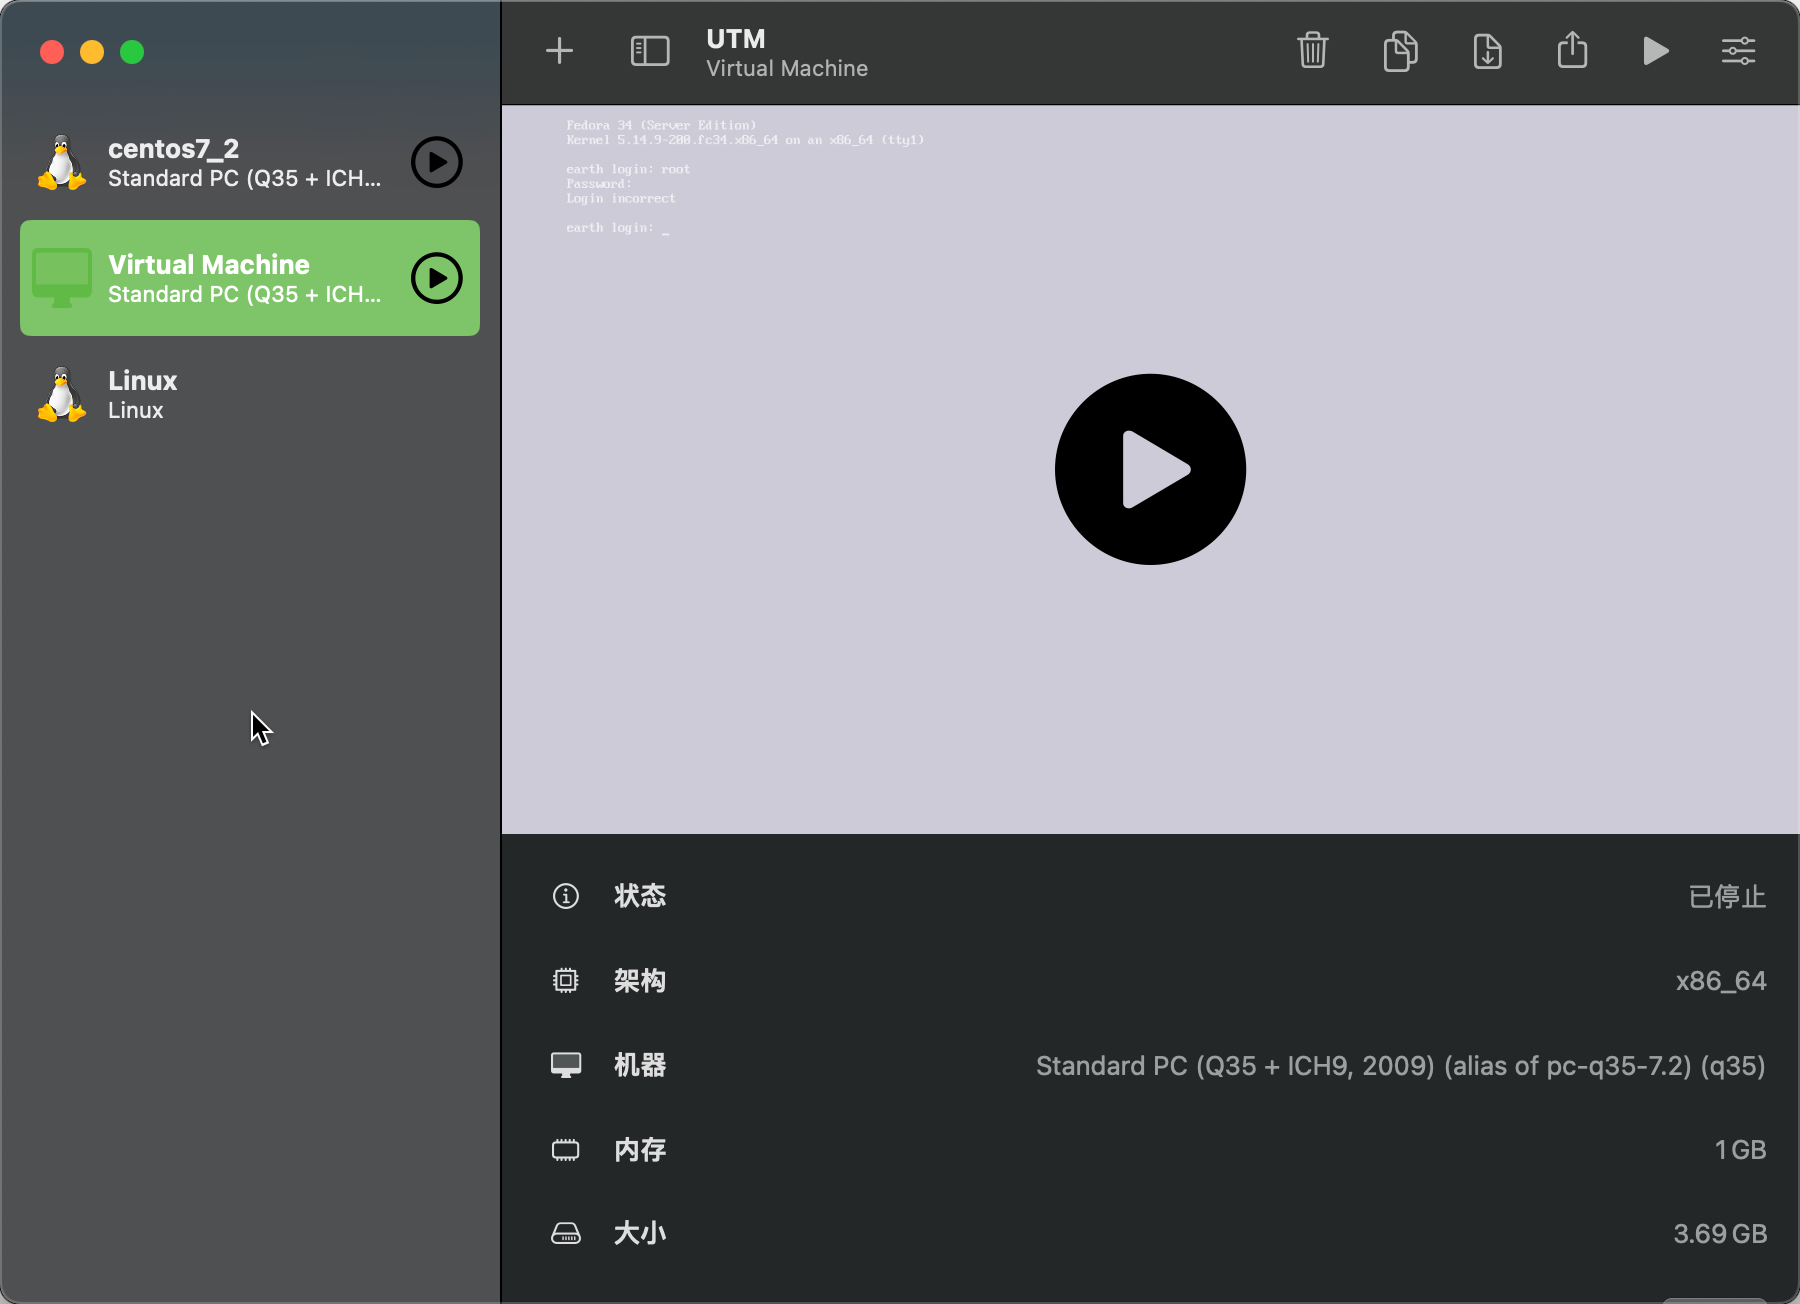Click the 1 GB memory value
This screenshot has width=1800, height=1304.
(x=1740, y=1150)
